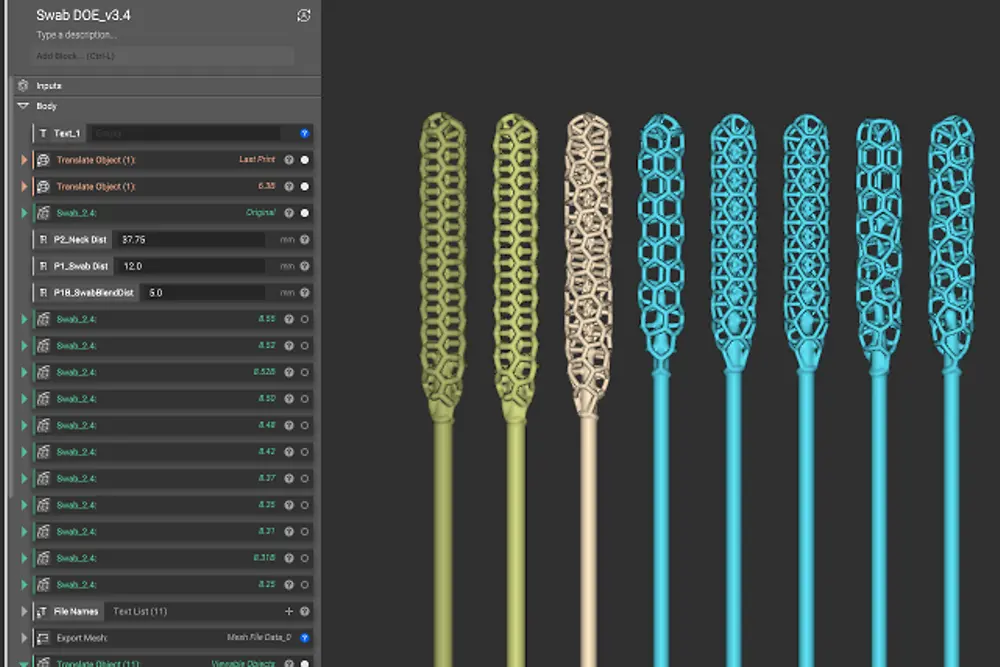Expand the Swab_2.4 Original block
The width and height of the screenshot is (1000, 667).
click(23, 213)
